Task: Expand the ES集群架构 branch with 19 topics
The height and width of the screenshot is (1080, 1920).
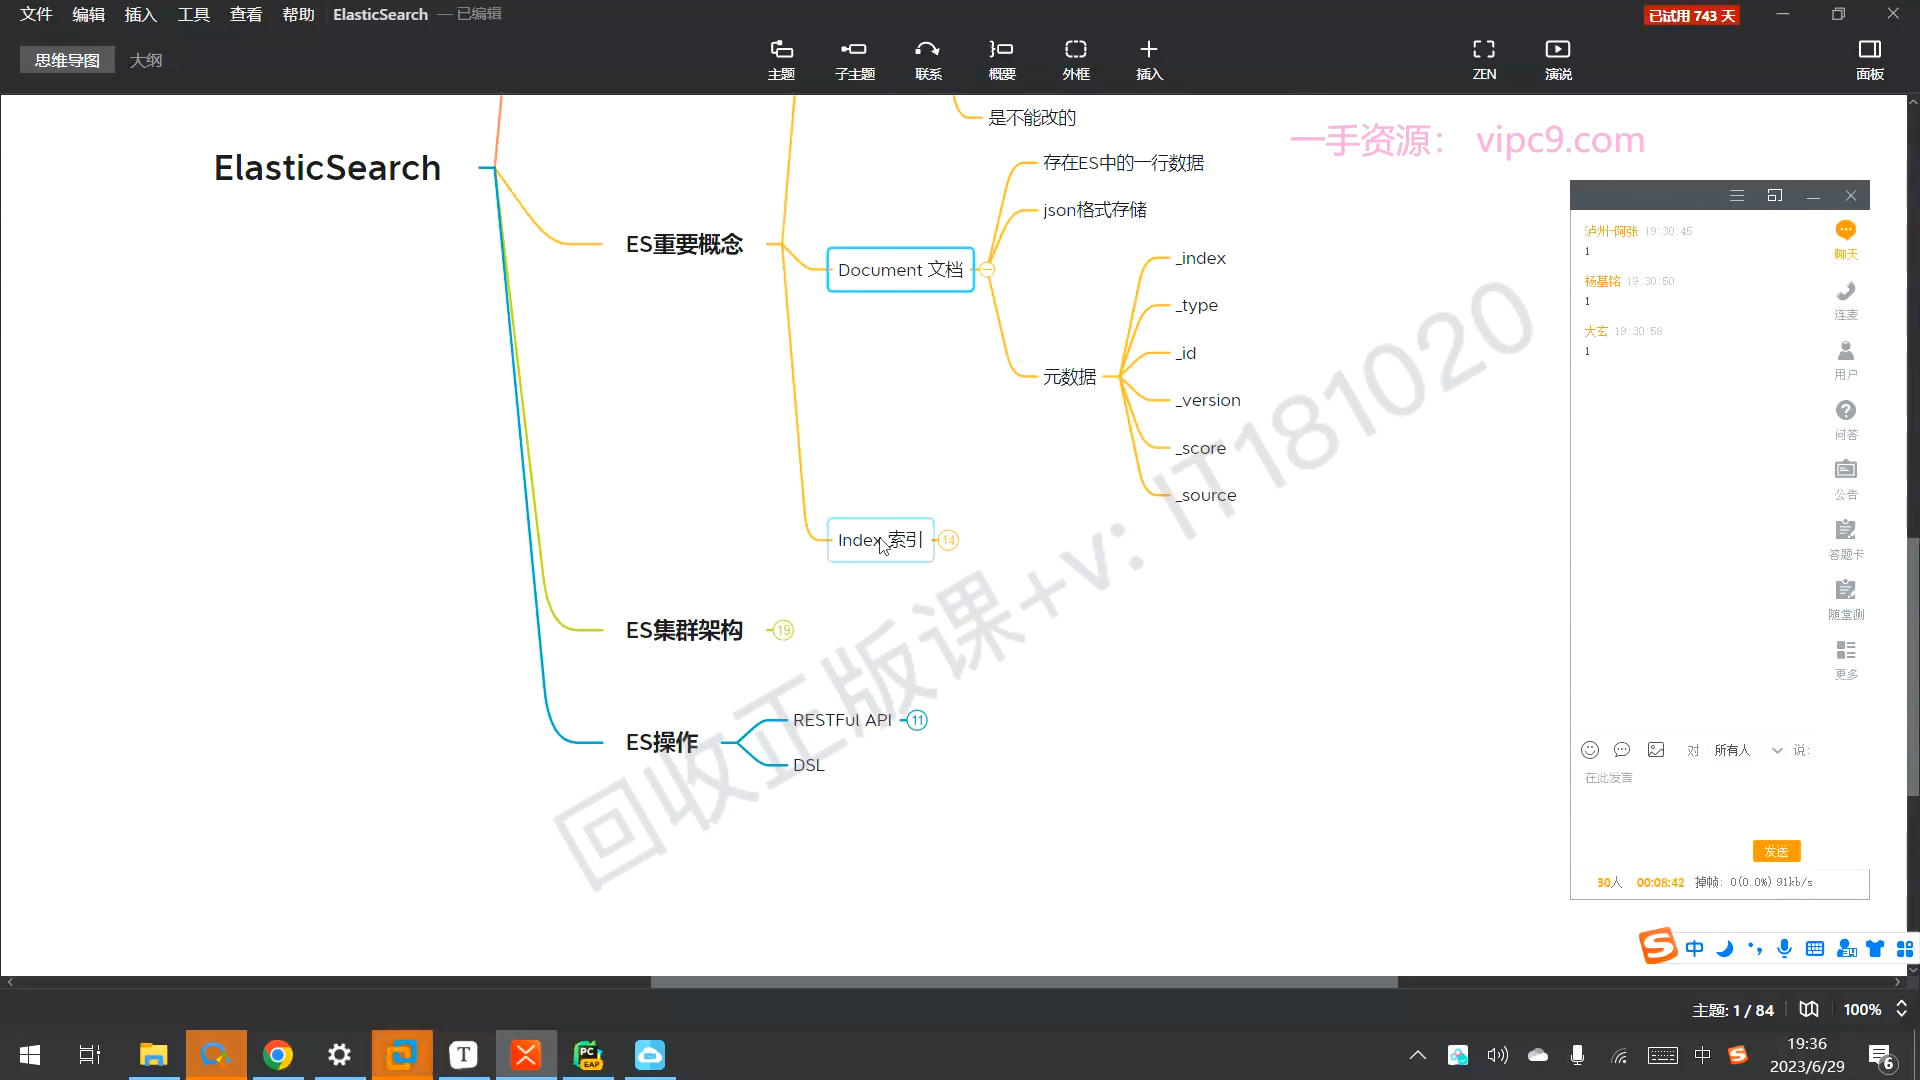Action: pyautogui.click(x=783, y=630)
